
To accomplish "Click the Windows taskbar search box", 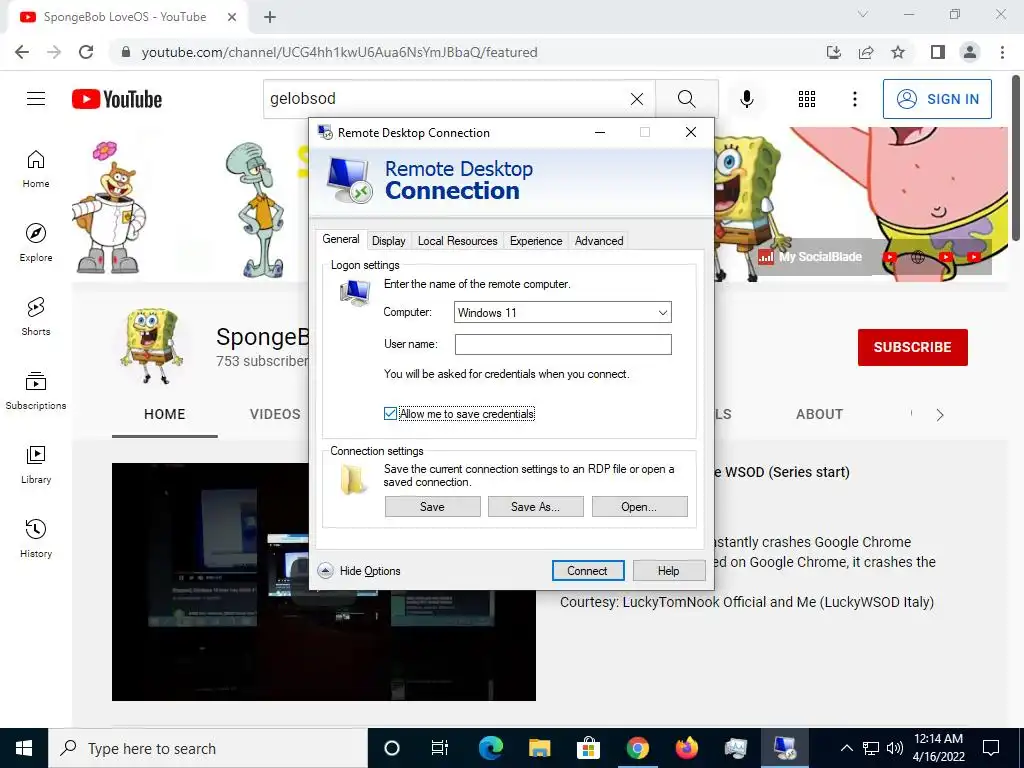I will coord(208,748).
